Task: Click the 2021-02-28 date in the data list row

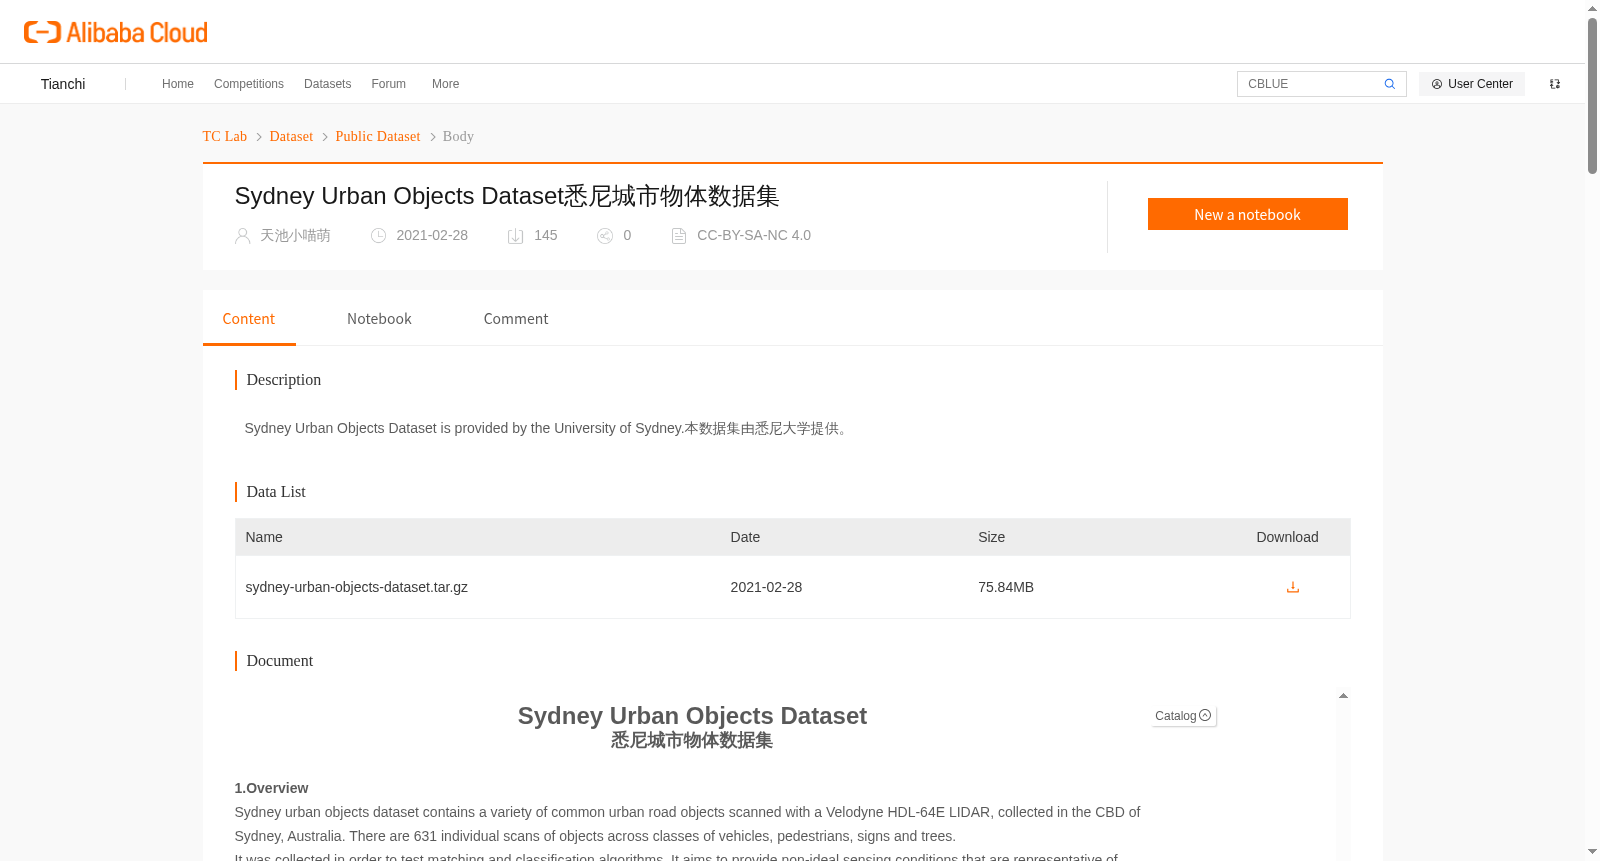Action: coord(766,587)
